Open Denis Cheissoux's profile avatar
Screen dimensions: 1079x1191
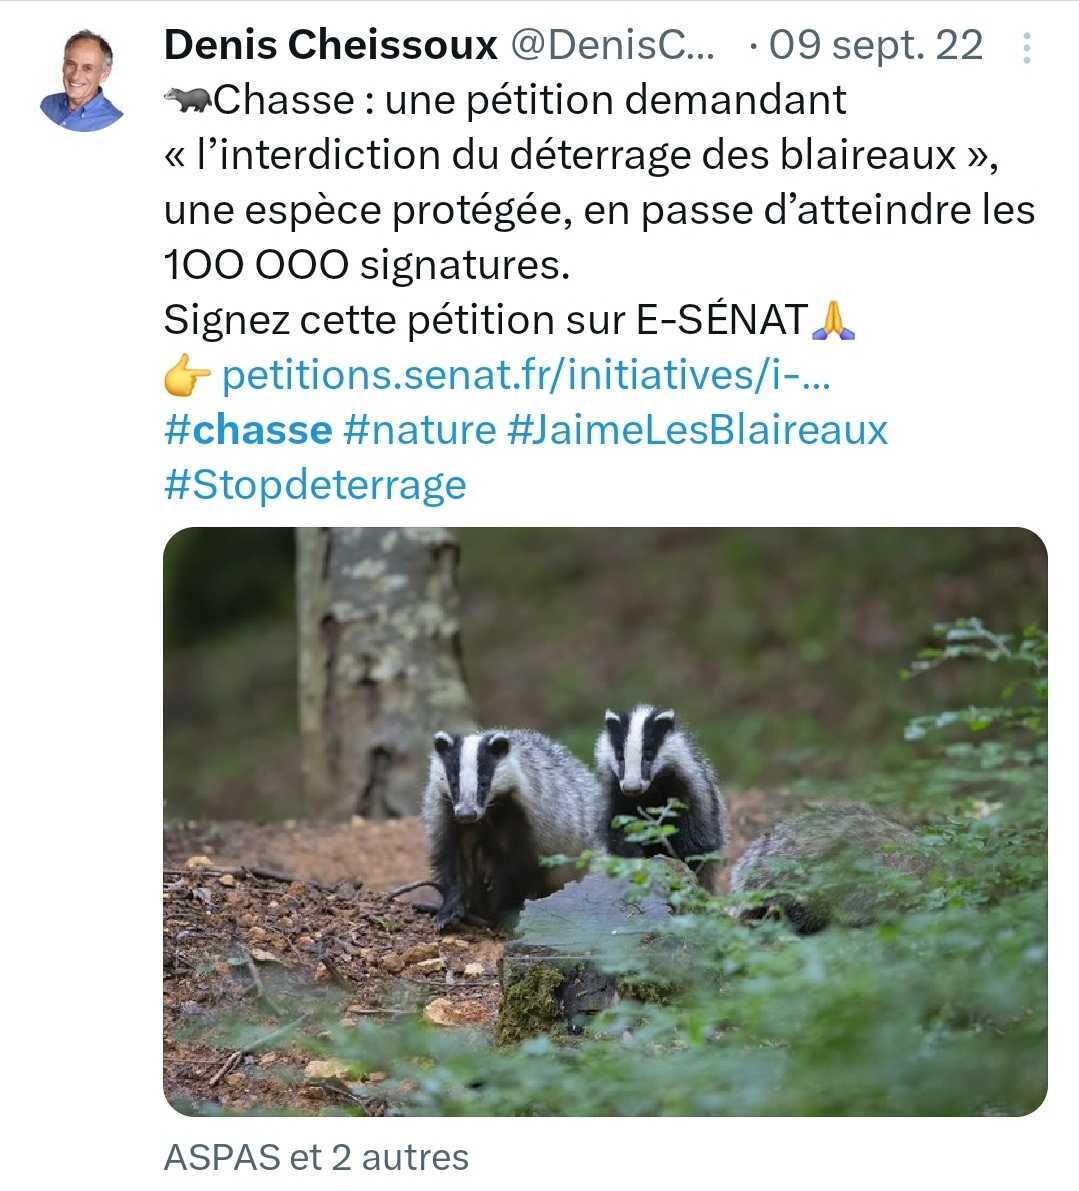pyautogui.click(x=82, y=80)
